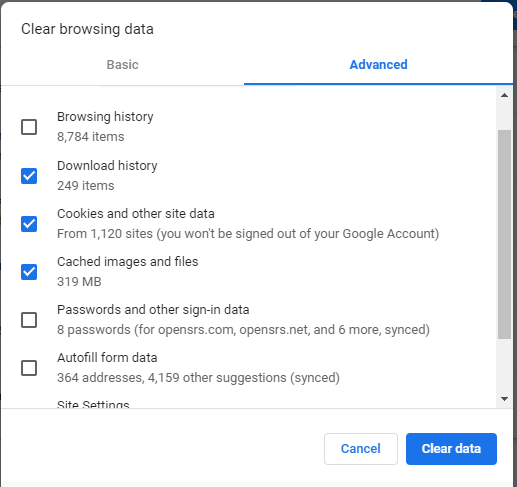The image size is (517, 487).
Task: Click the "Browsing history" label
Action: [105, 117]
